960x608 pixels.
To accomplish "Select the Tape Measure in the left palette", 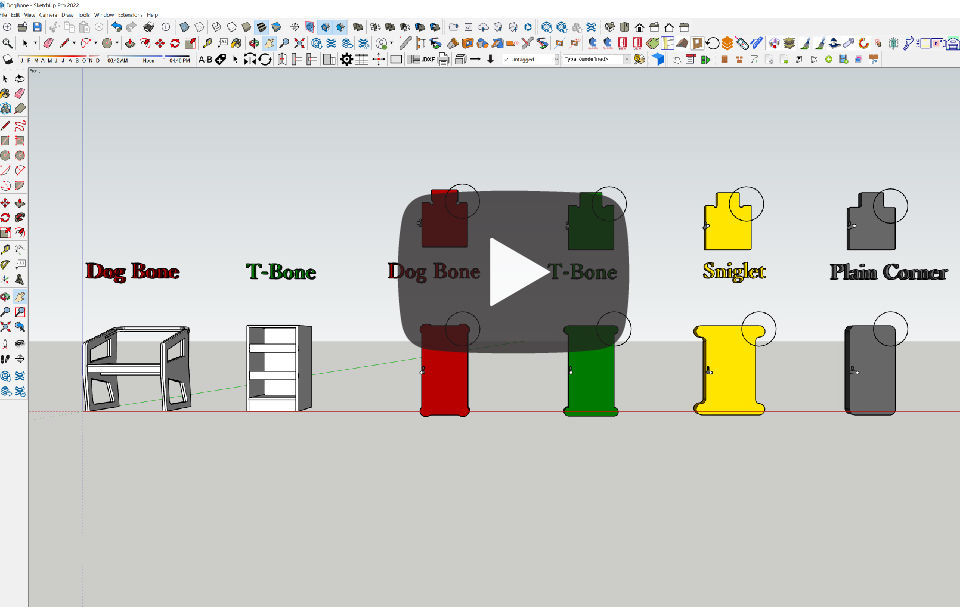I will [6, 250].
